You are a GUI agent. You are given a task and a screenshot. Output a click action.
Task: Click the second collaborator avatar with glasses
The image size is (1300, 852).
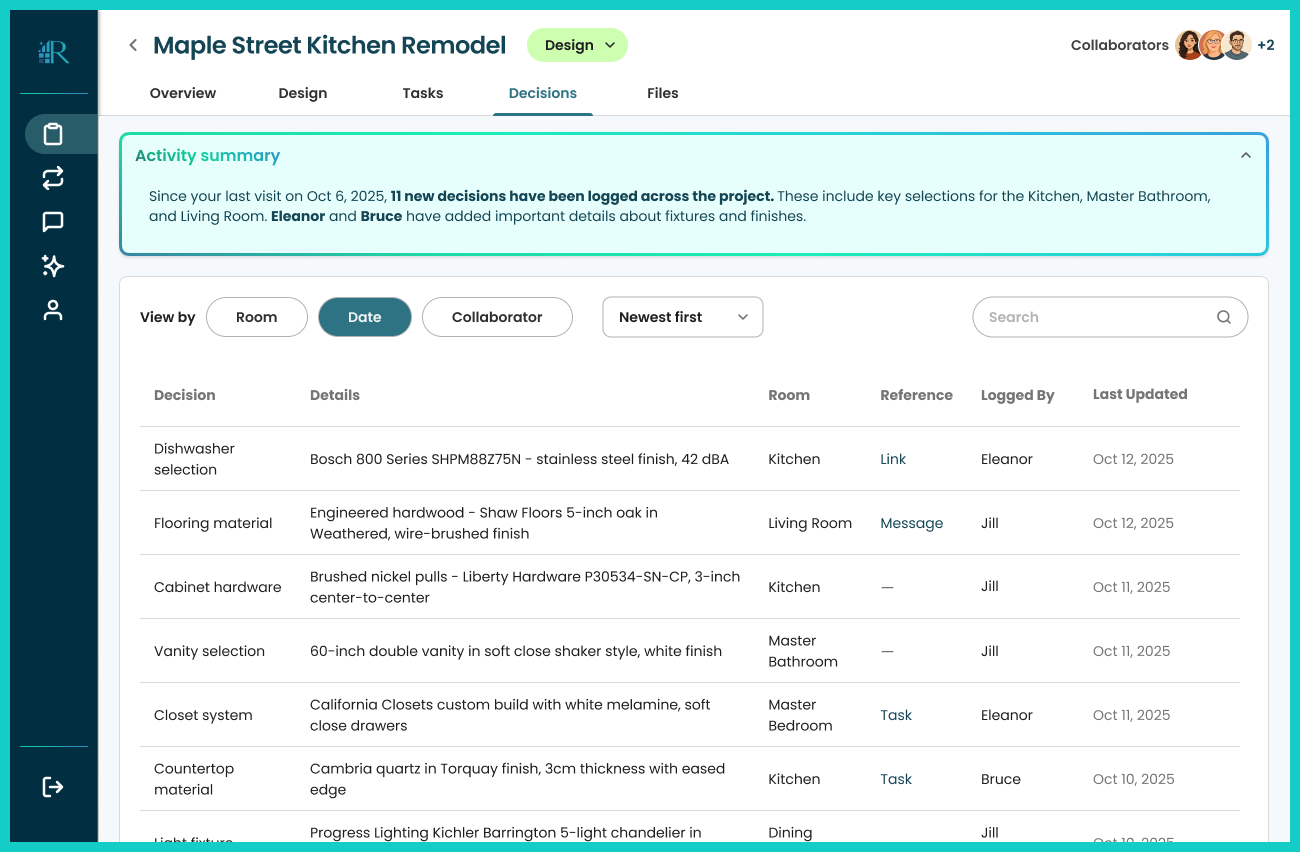point(1213,45)
